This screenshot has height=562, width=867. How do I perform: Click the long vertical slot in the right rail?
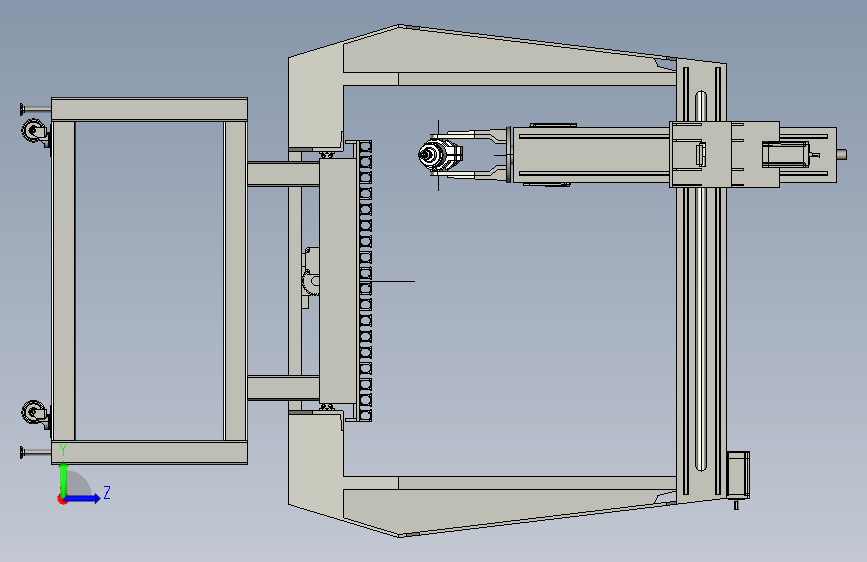(x=701, y=280)
